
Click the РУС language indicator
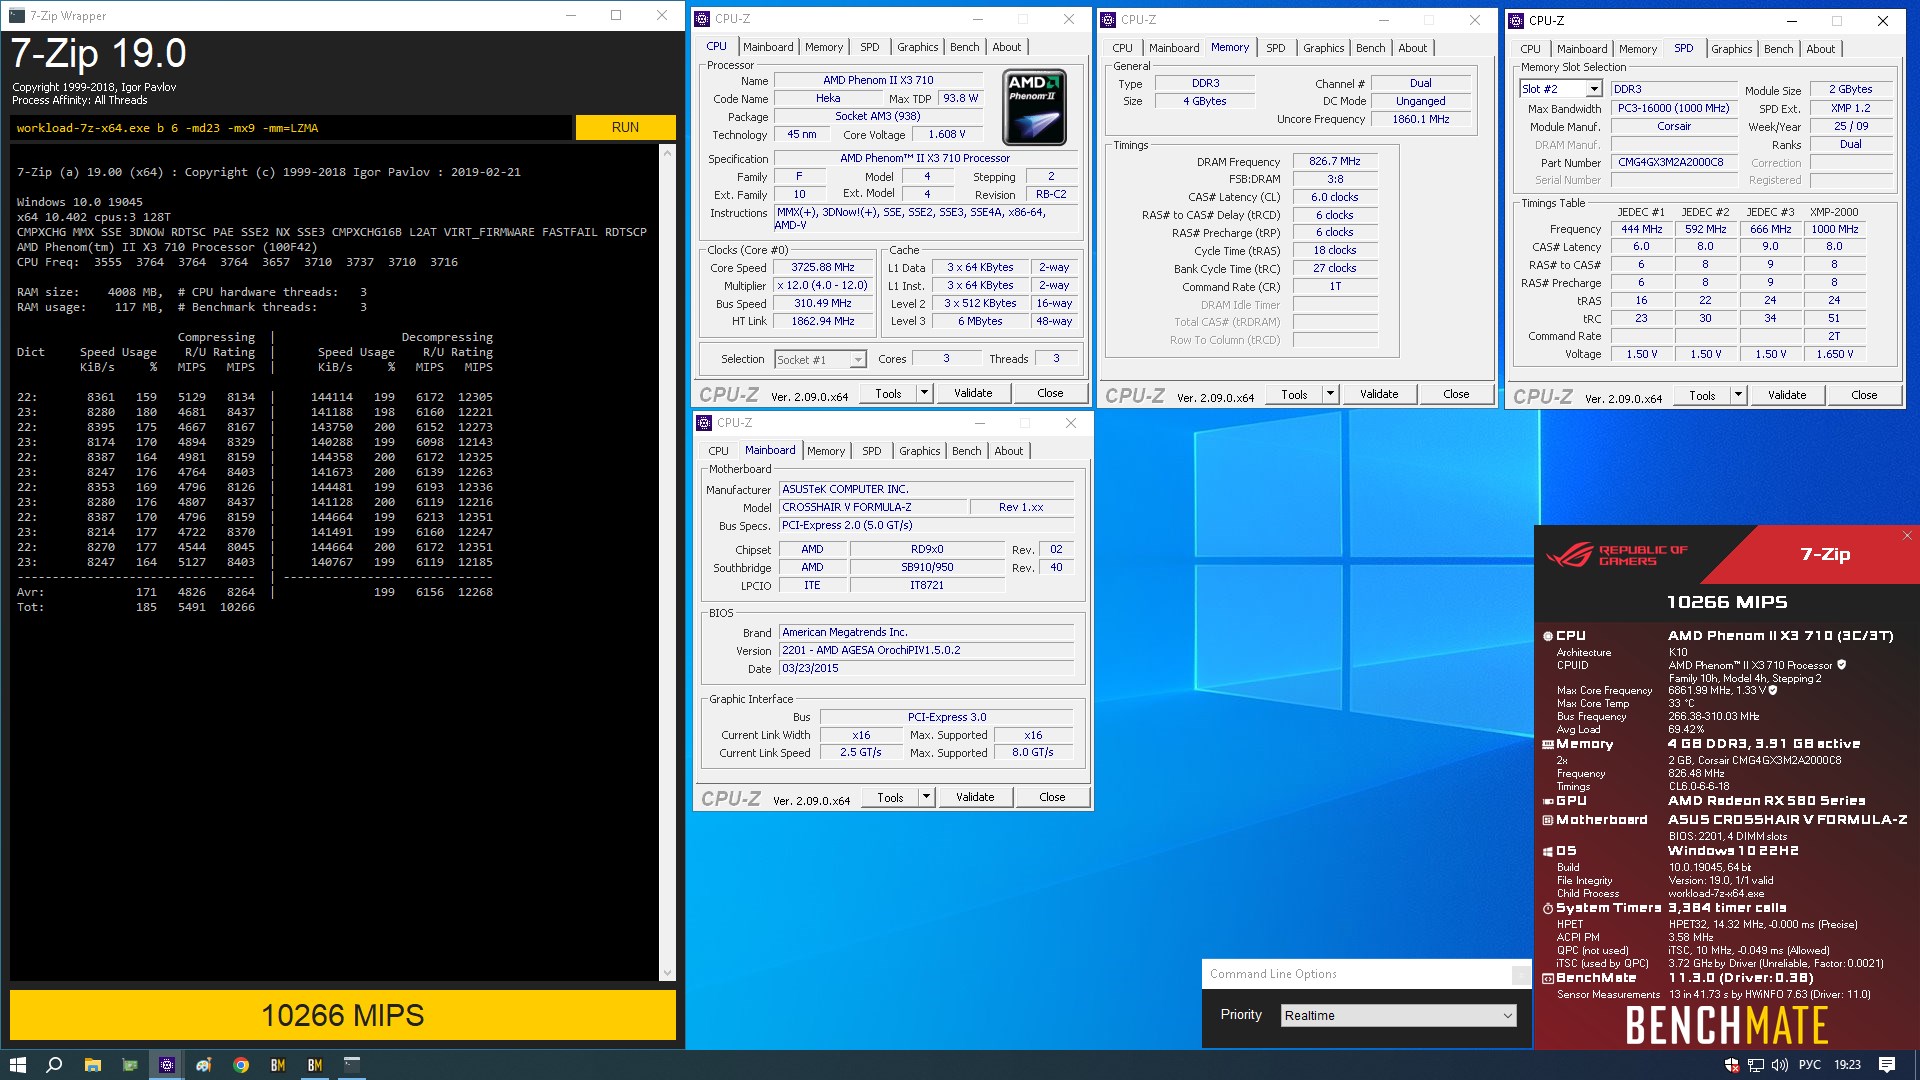click(x=1810, y=1065)
